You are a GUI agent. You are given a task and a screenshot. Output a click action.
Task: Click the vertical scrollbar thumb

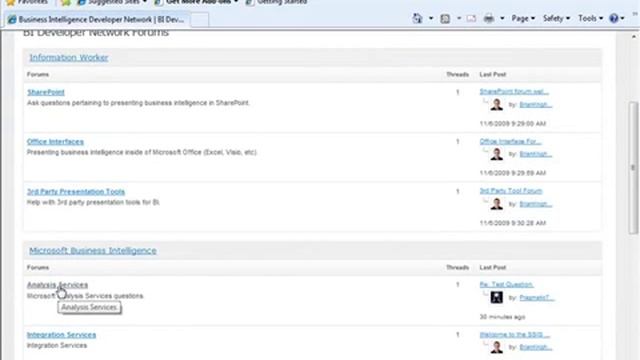coord(633,167)
